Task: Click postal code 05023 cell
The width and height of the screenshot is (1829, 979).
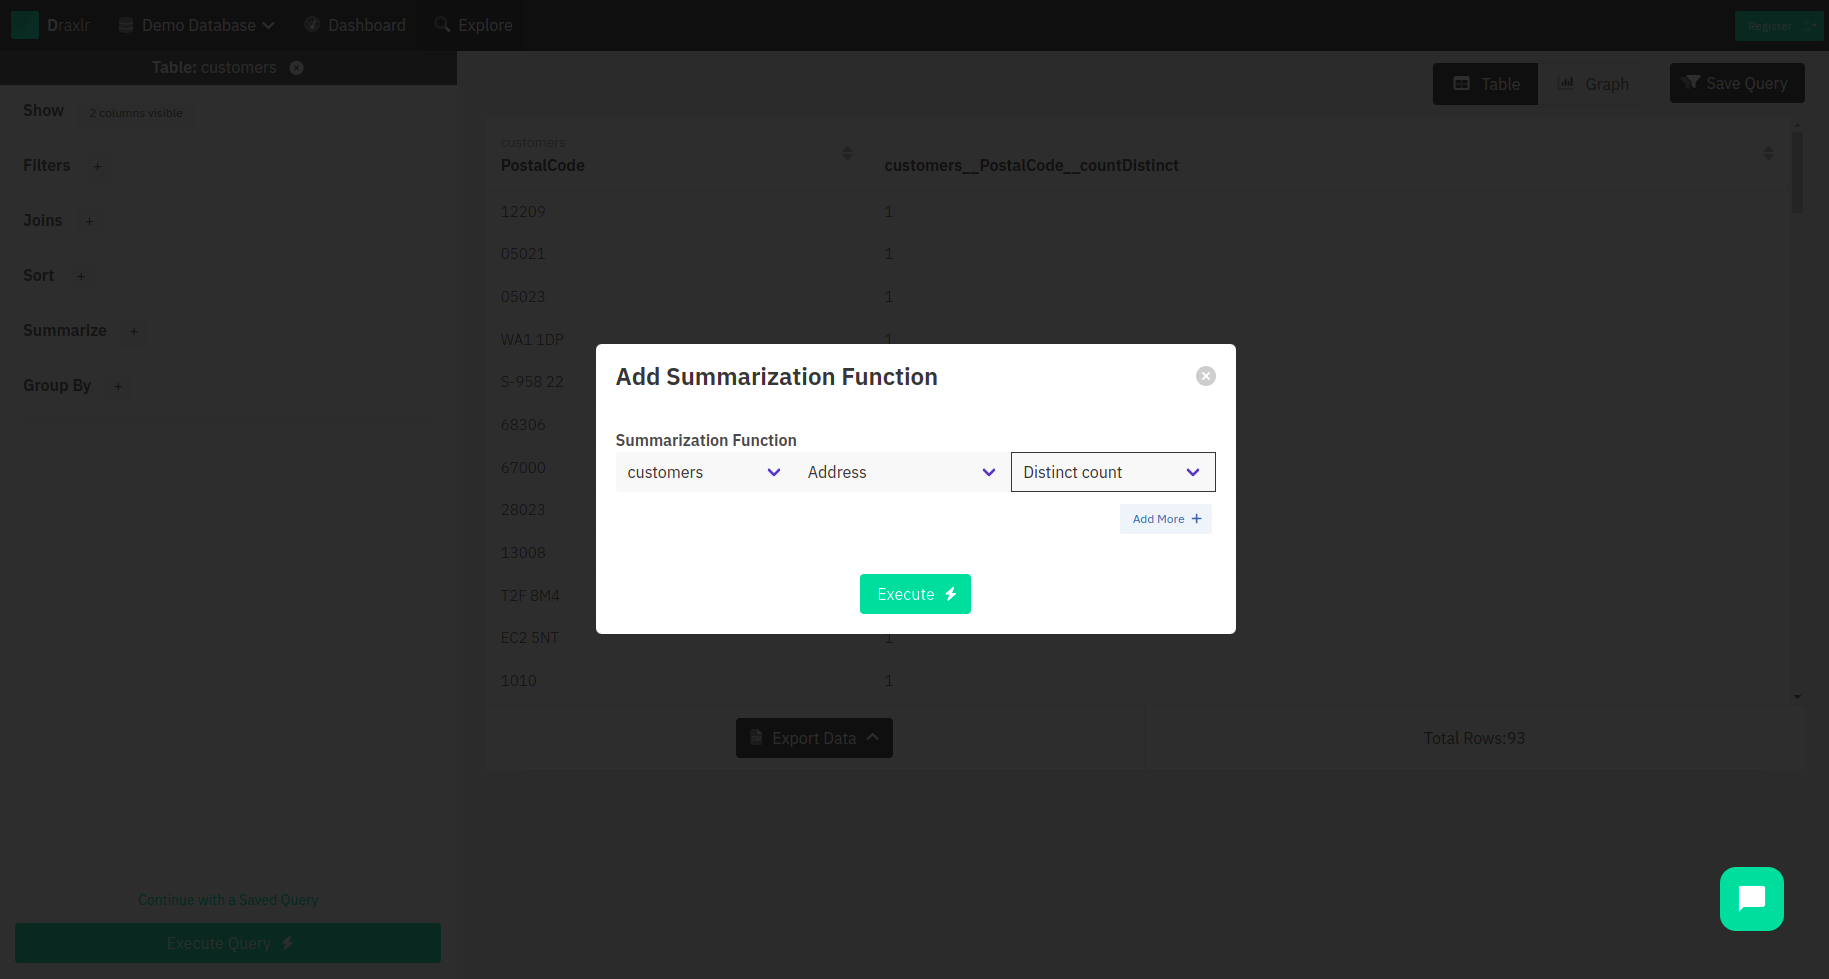Action: tap(523, 297)
